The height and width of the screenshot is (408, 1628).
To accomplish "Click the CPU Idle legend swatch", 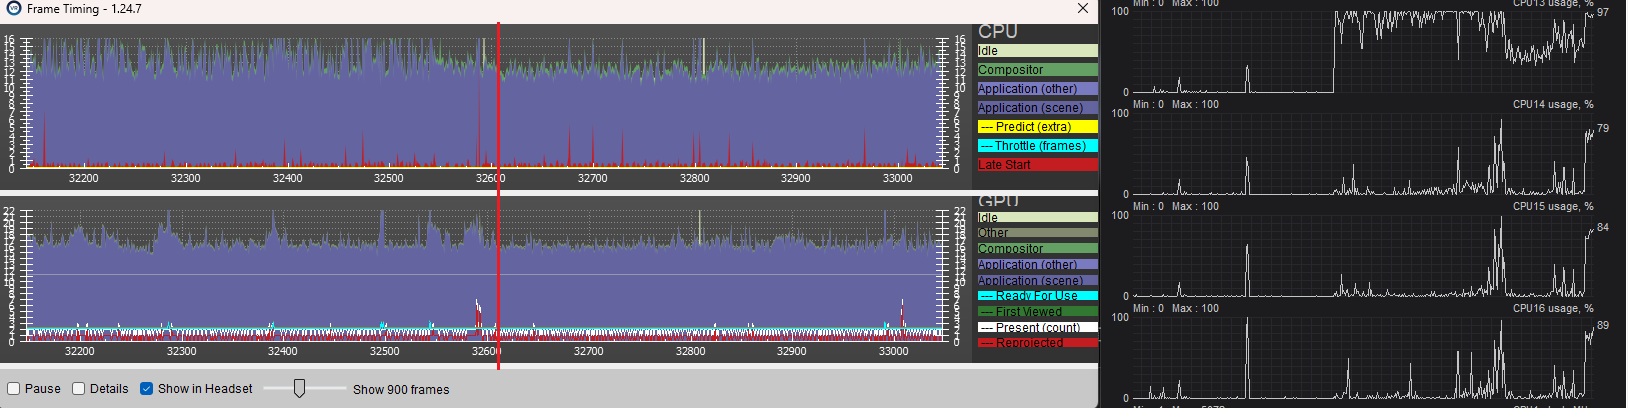I will (x=1037, y=51).
